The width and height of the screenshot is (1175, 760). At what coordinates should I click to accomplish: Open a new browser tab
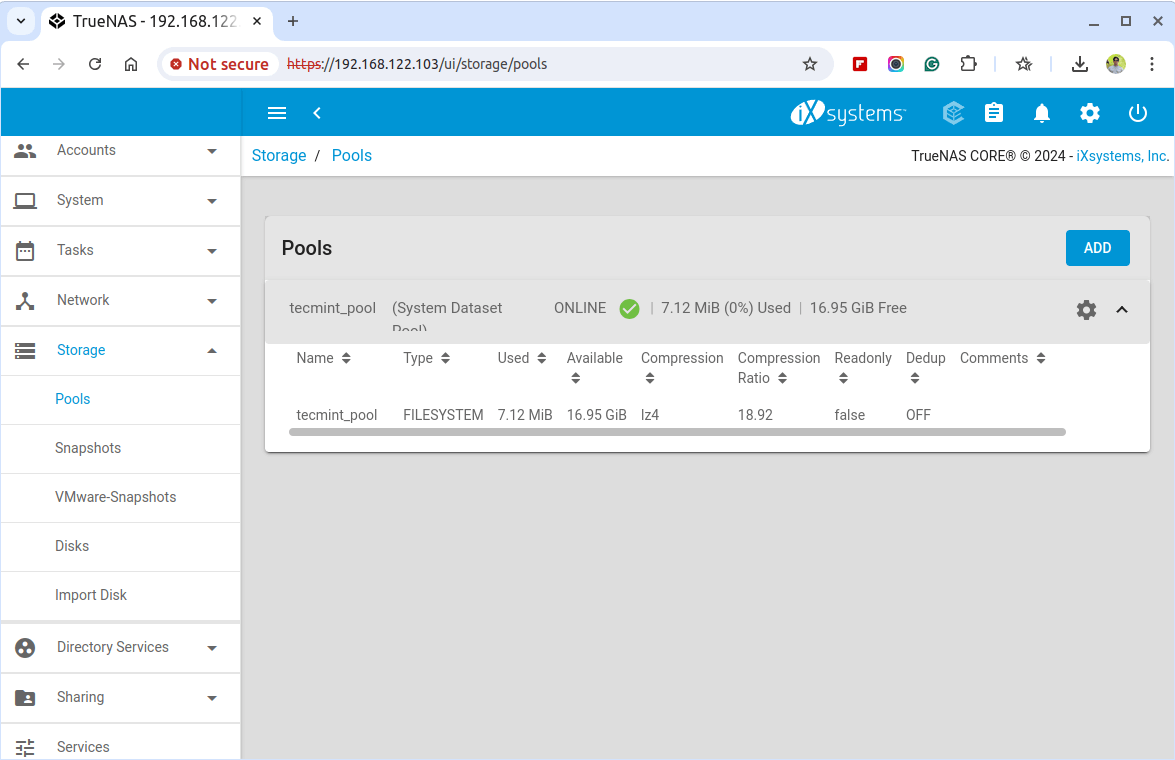point(293,21)
